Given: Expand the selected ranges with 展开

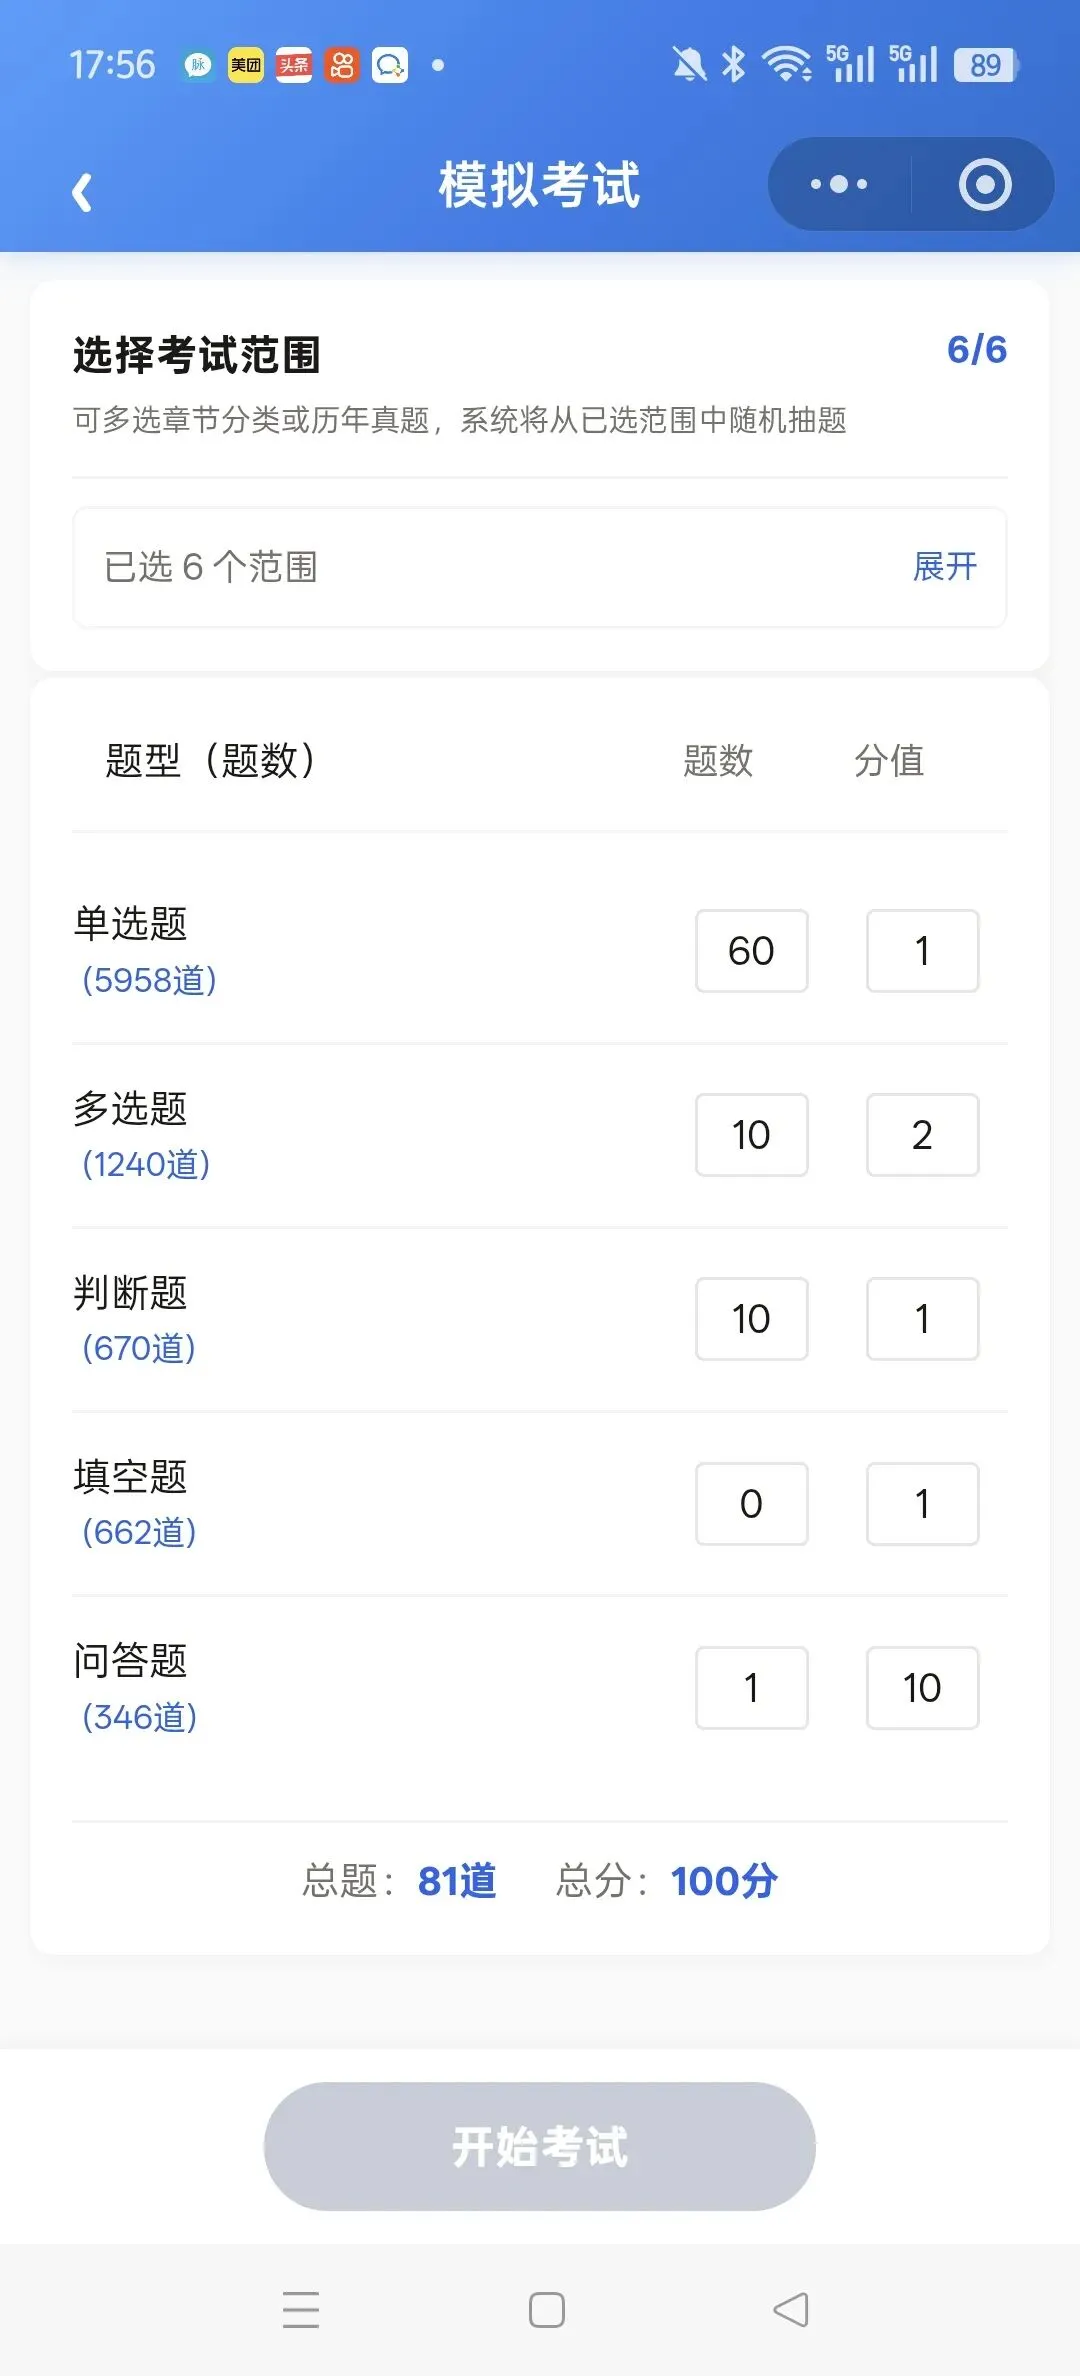Looking at the screenshot, I should point(945,567).
